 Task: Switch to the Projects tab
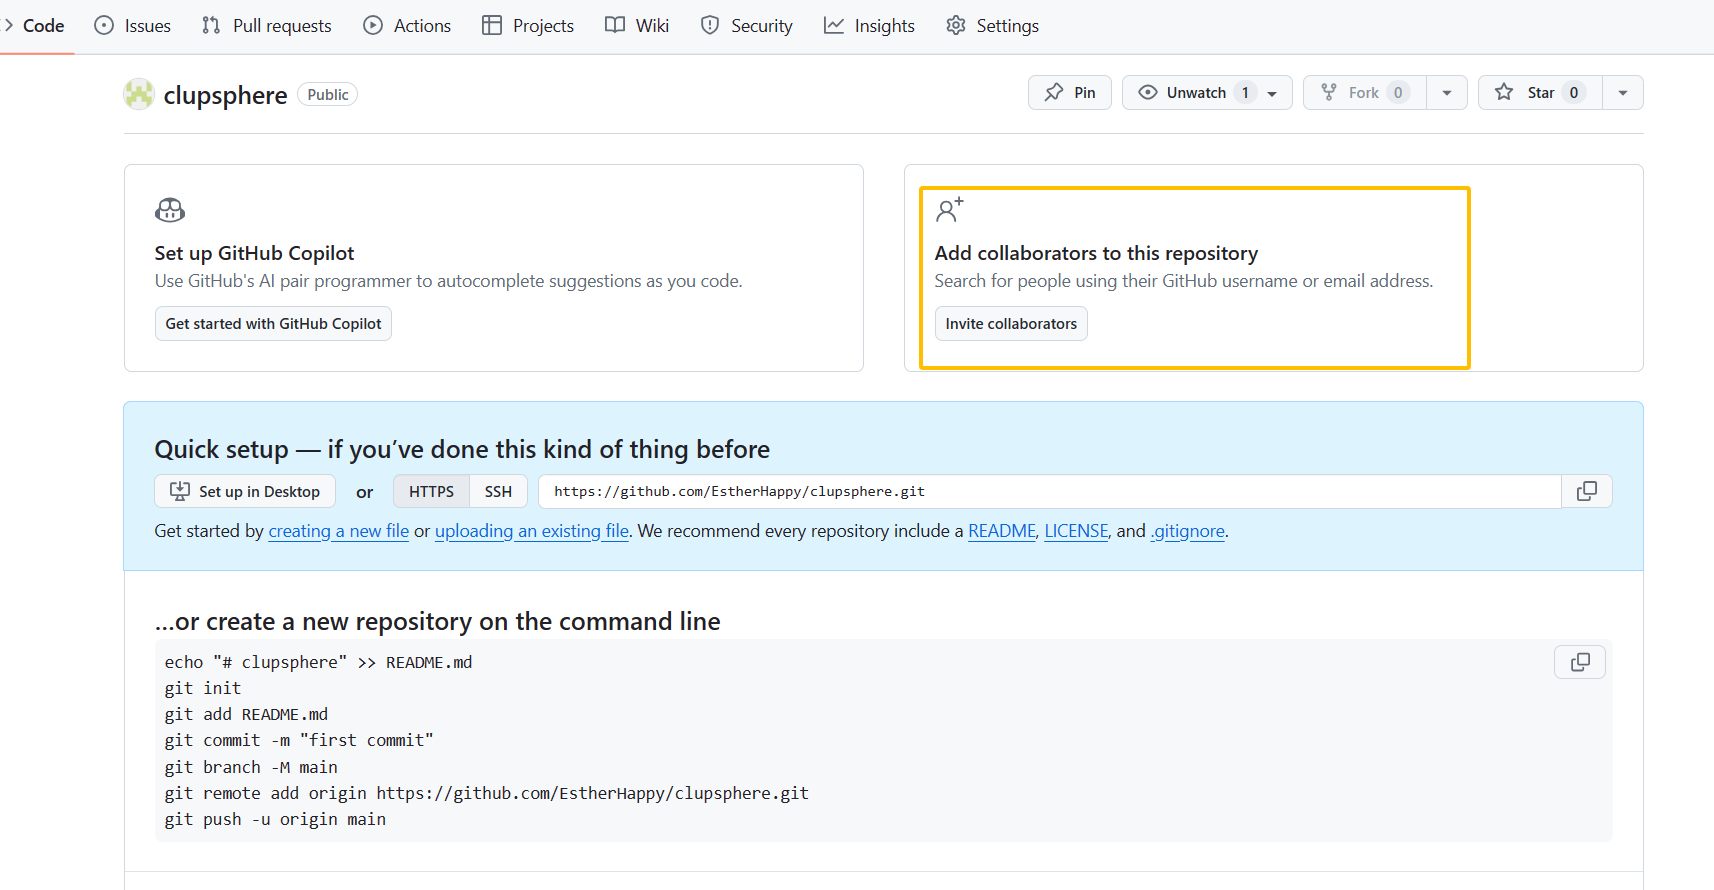pos(528,26)
